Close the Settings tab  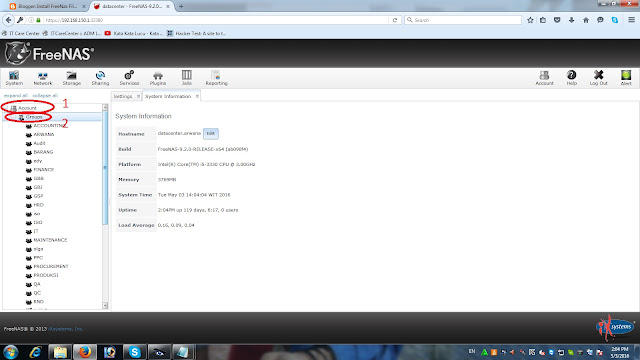pyautogui.click(x=138, y=96)
